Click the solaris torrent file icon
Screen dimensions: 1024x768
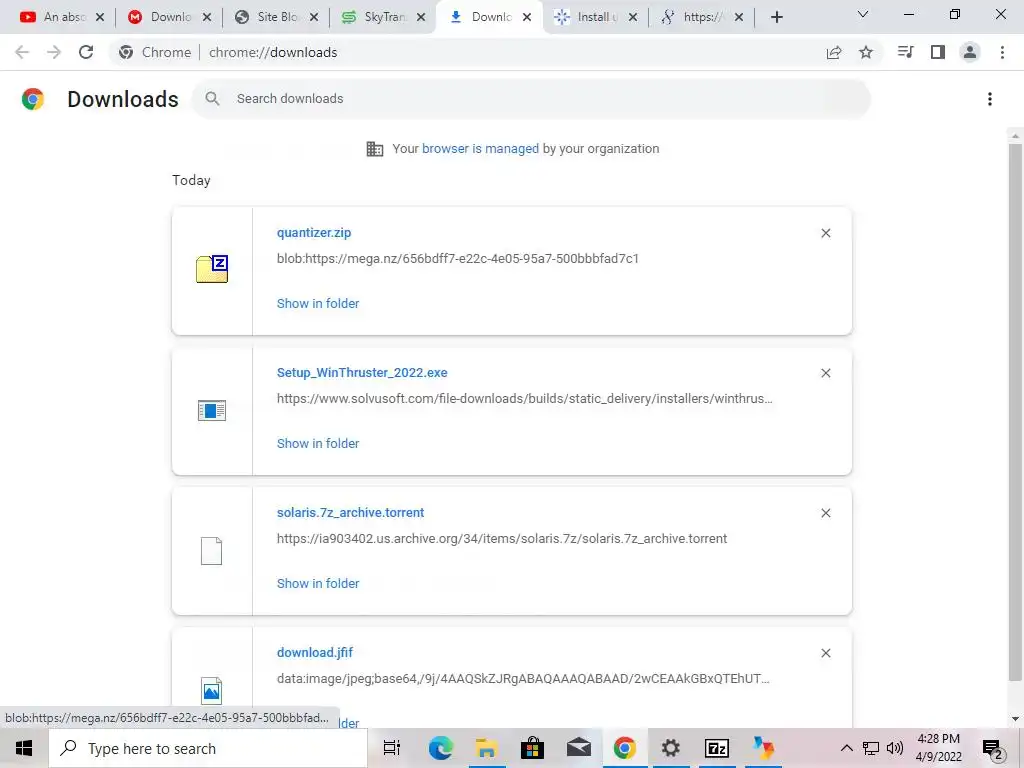tap(211, 551)
